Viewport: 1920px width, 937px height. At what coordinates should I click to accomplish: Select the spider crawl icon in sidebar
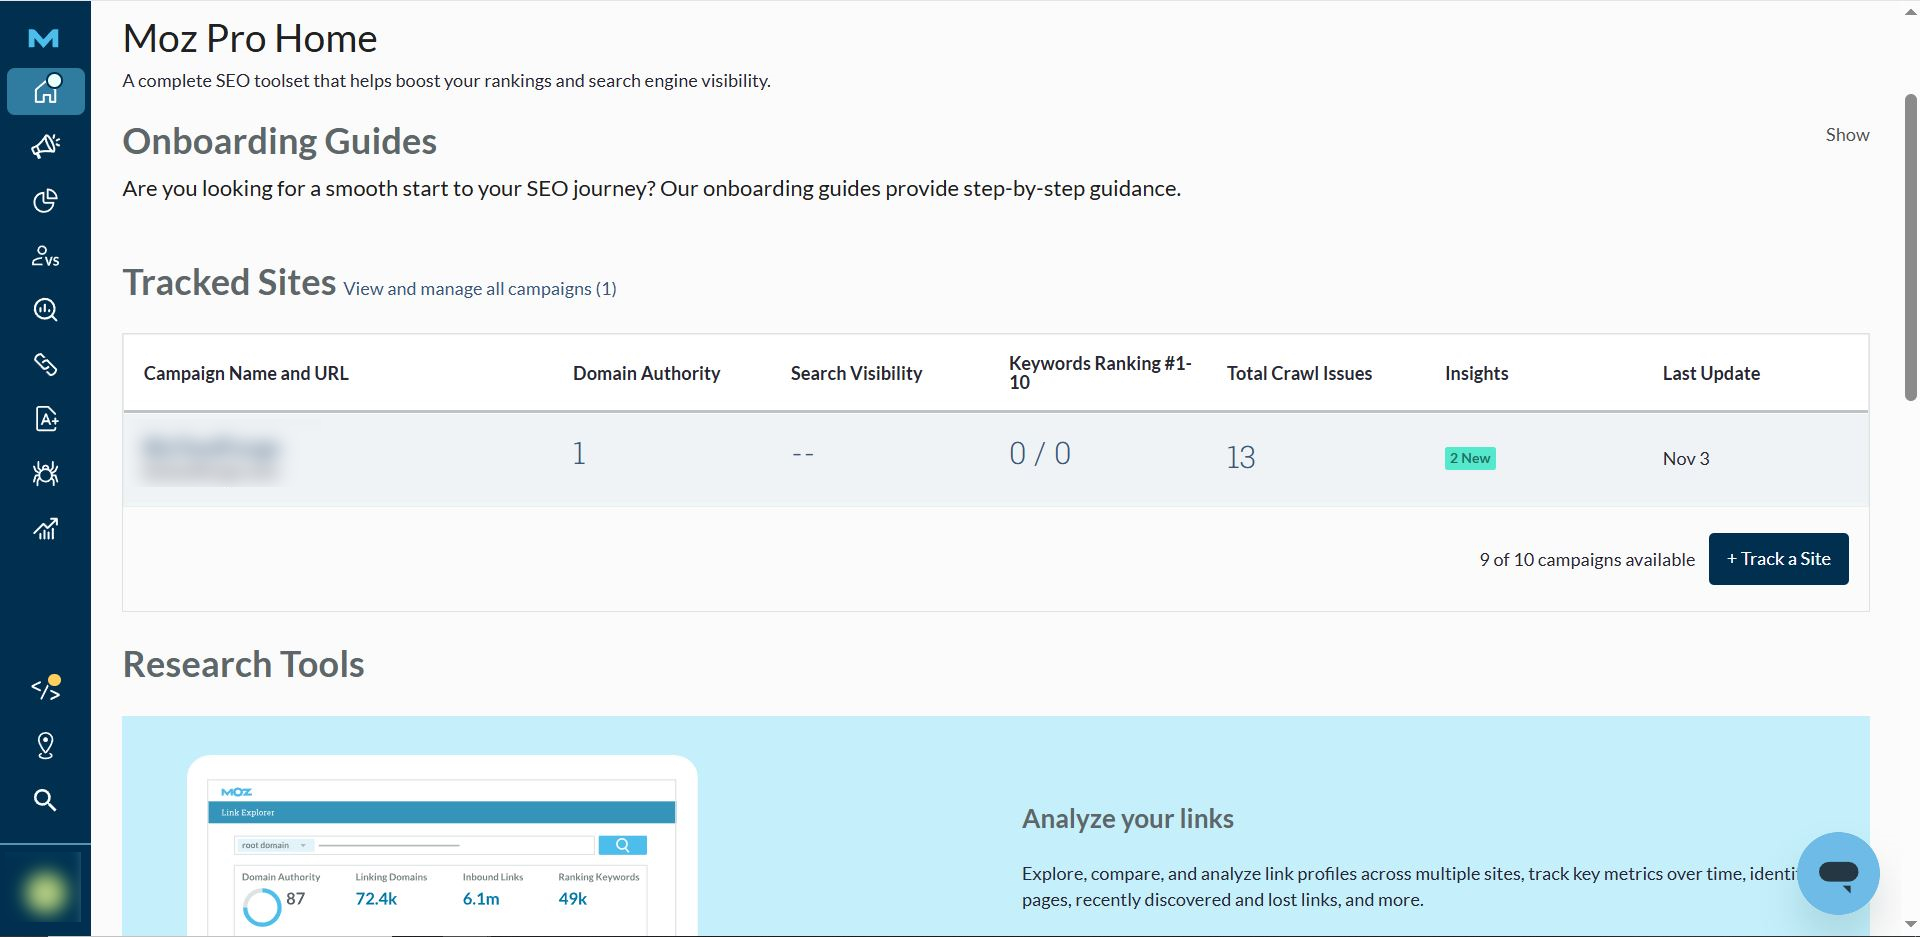tap(46, 474)
